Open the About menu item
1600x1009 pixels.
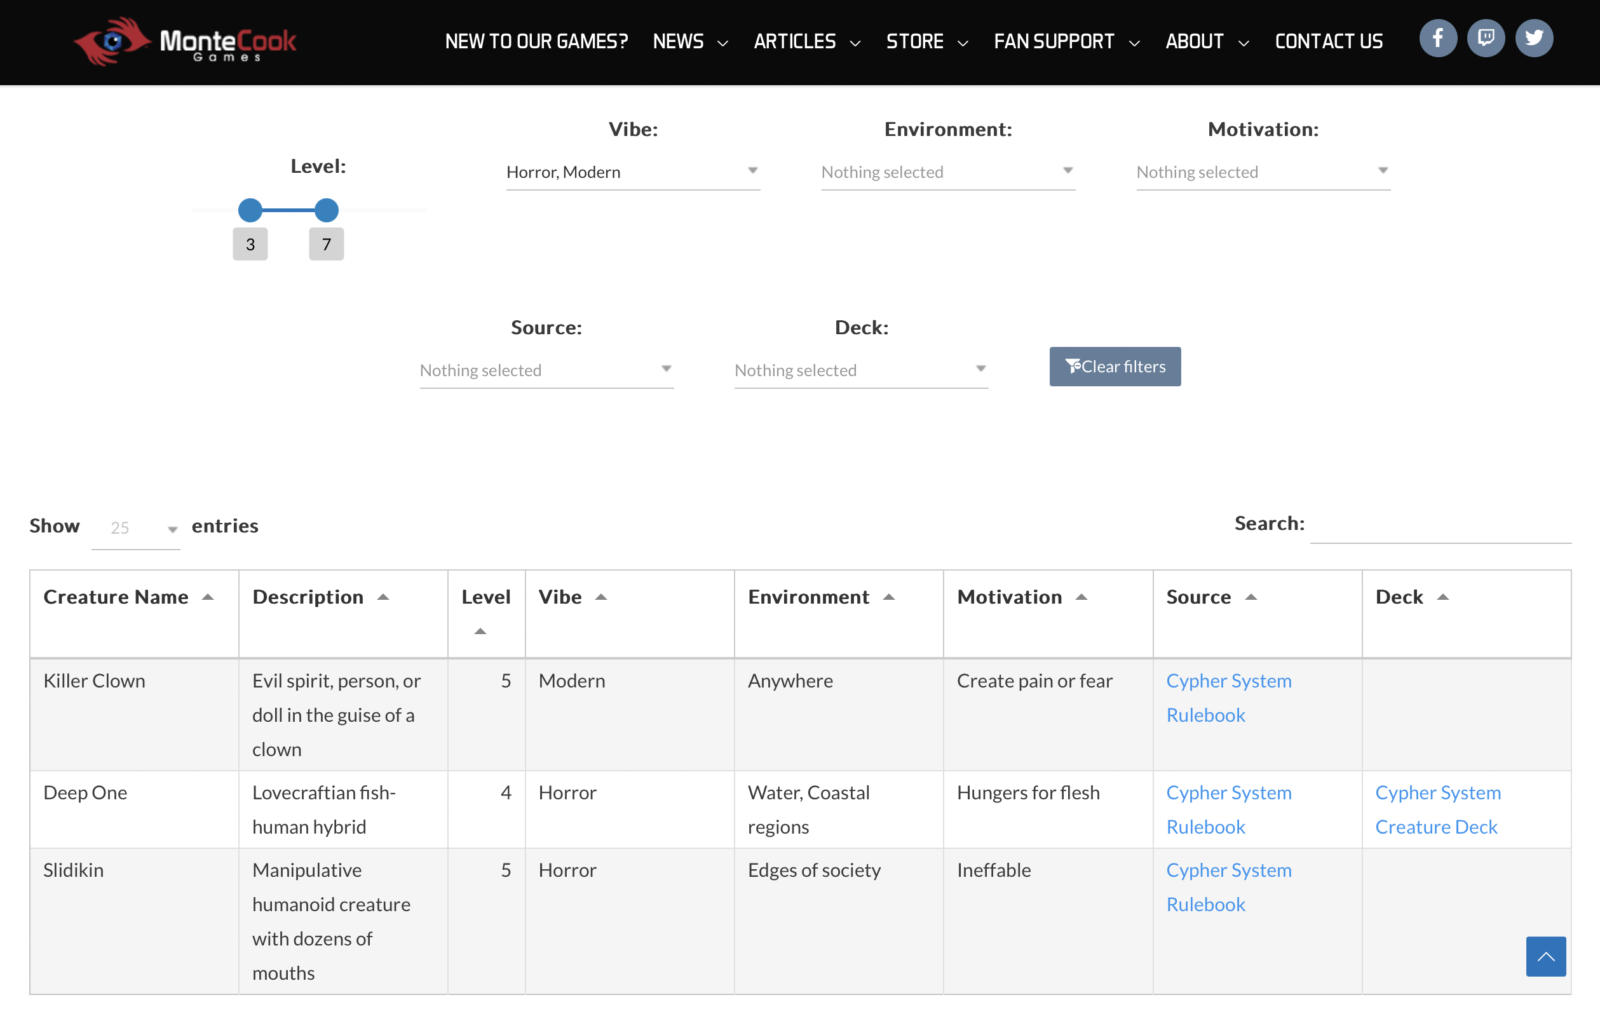[x=1195, y=41]
